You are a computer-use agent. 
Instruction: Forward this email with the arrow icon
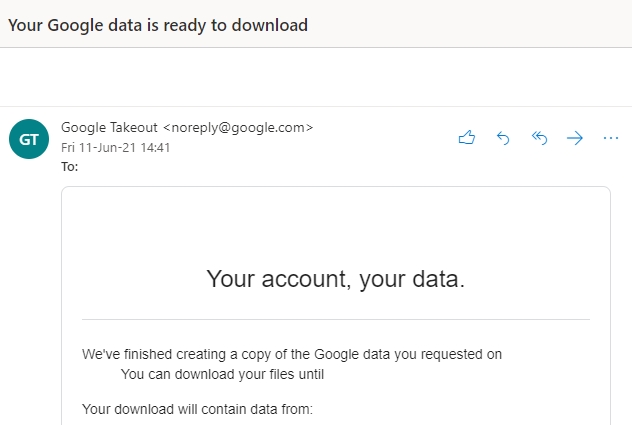pyautogui.click(x=575, y=138)
